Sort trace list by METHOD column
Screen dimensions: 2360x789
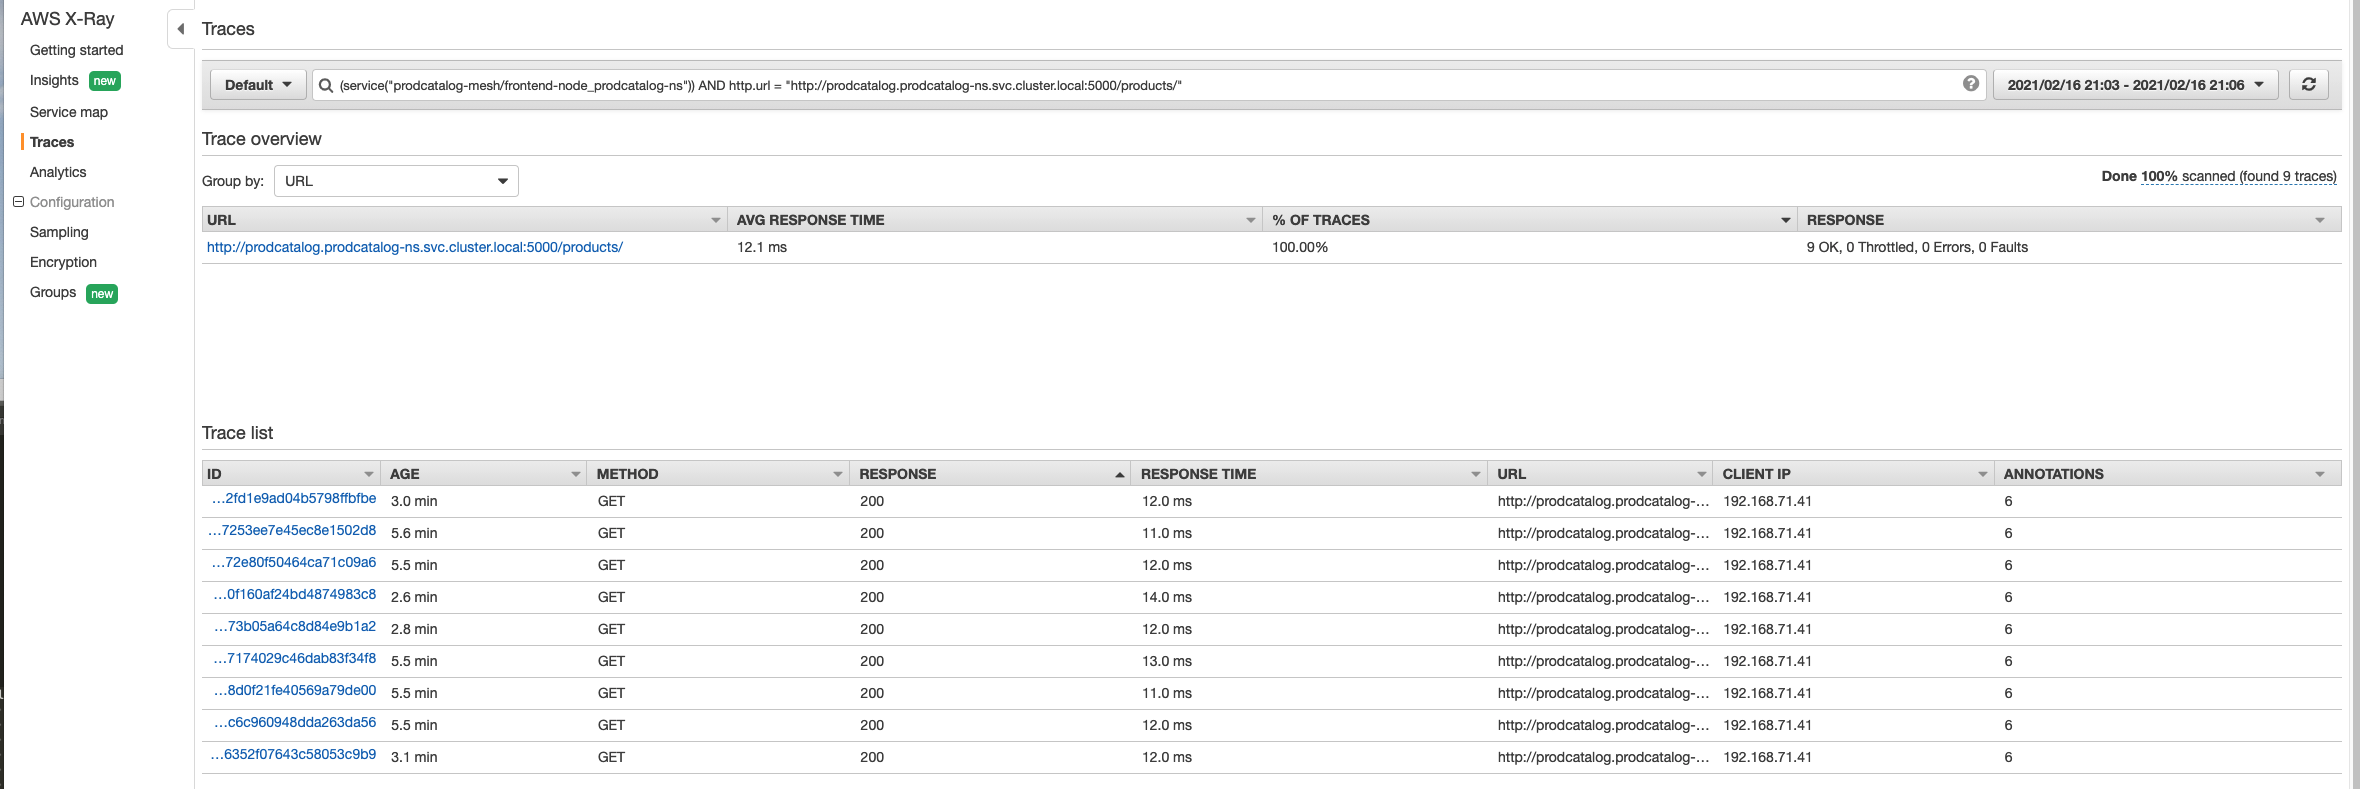(720, 474)
